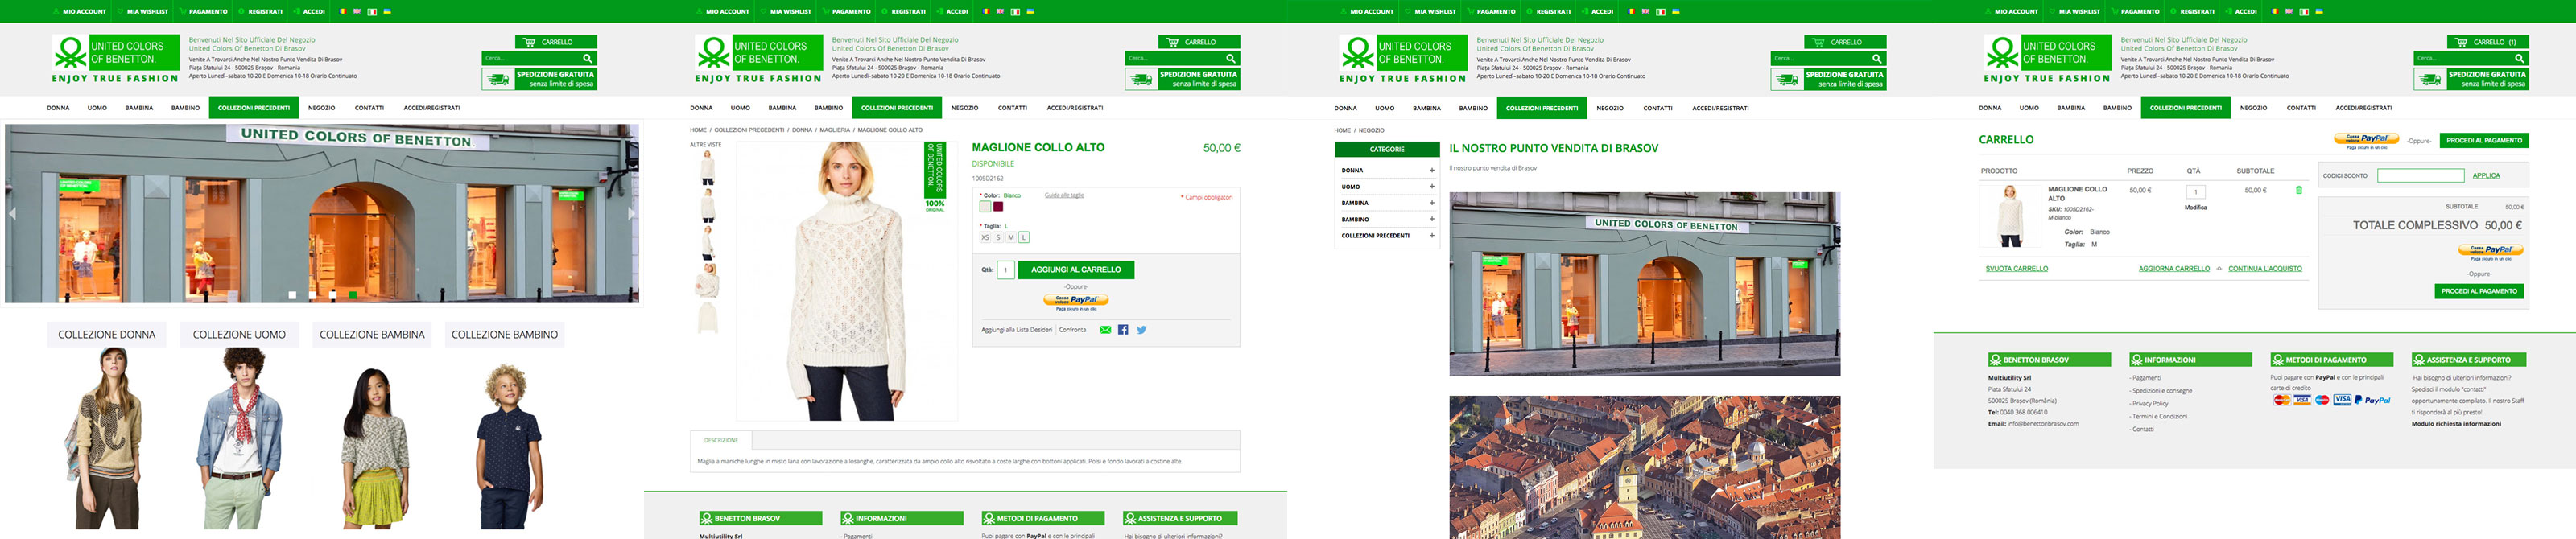Click the Mastercard icon in cart page footer
The image size is (2576, 539).
click(x=2282, y=400)
